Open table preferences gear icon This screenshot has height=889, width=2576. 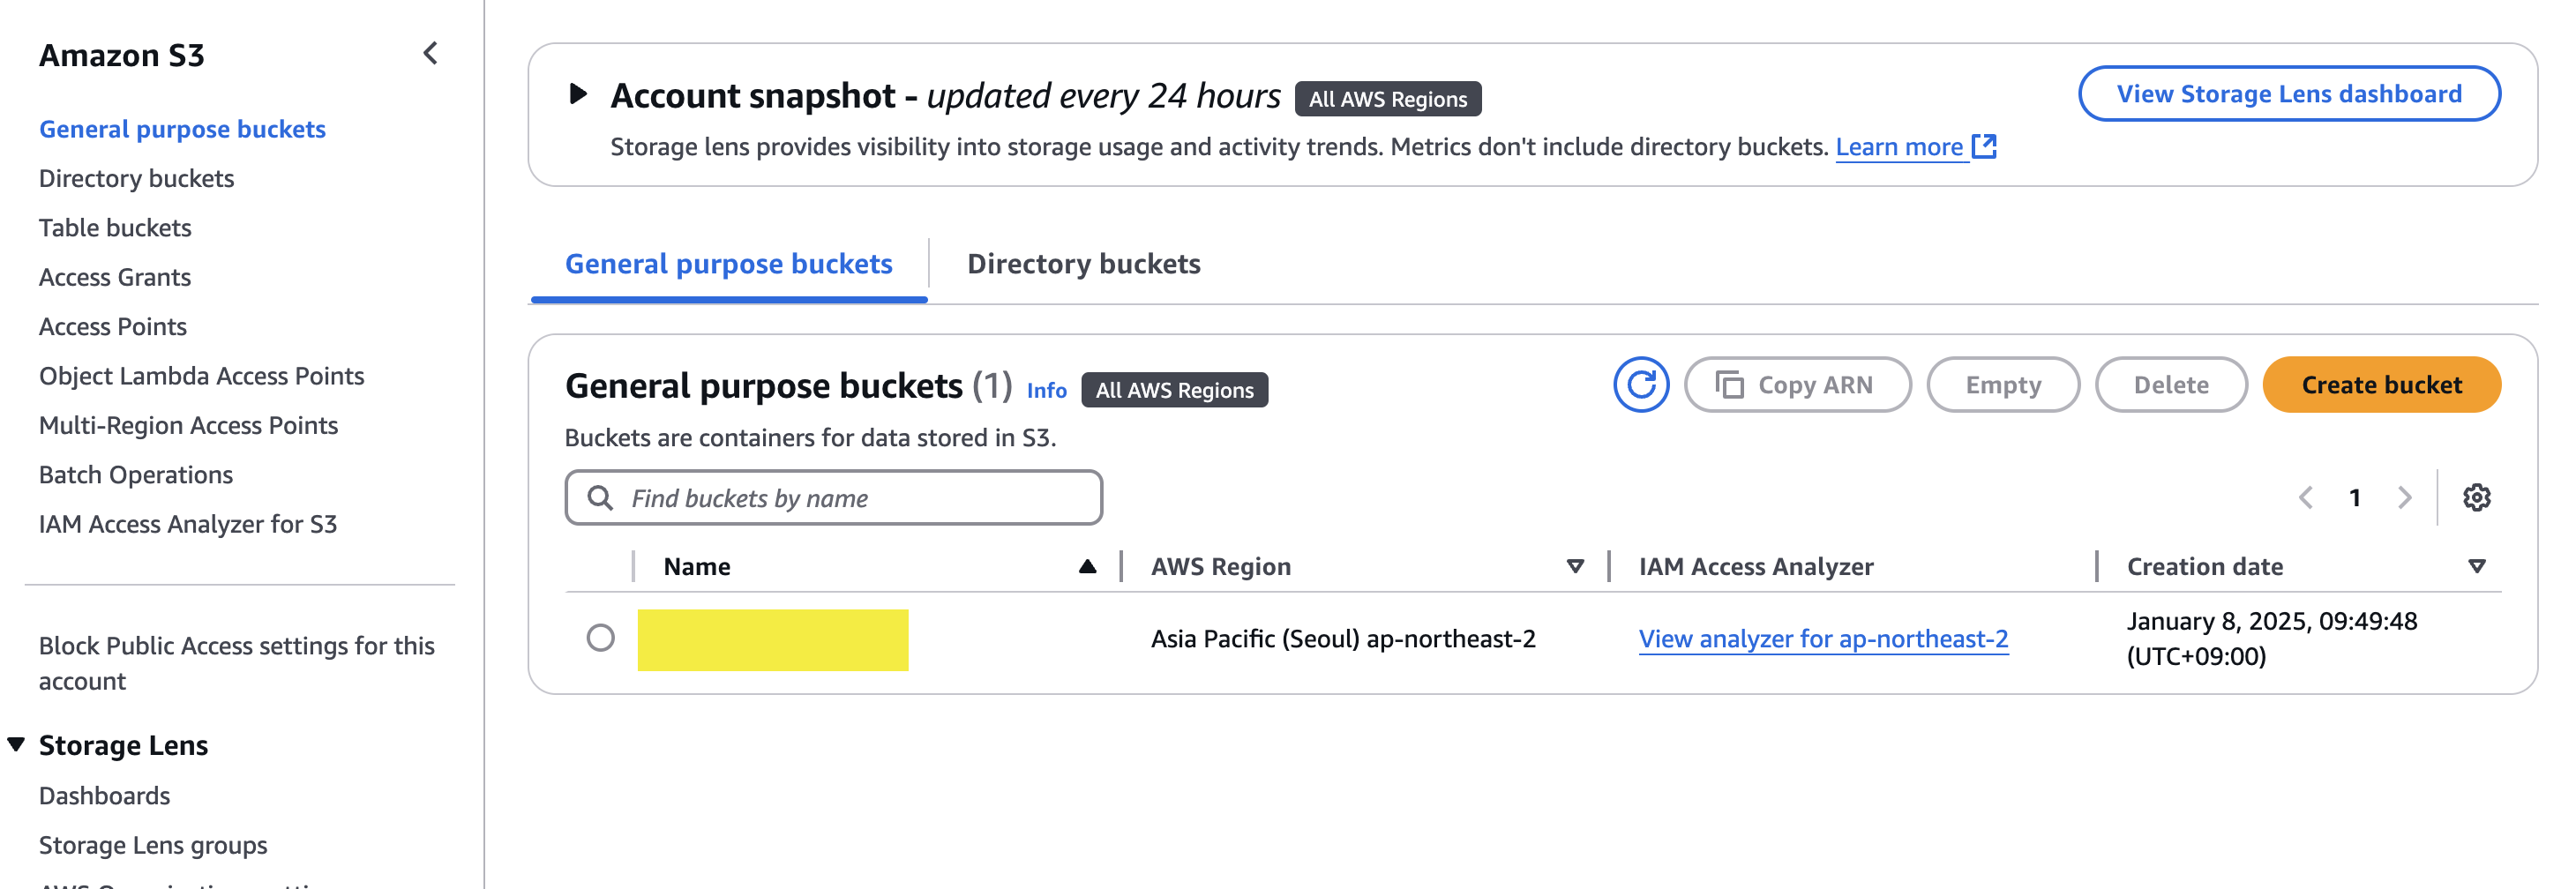[2475, 498]
